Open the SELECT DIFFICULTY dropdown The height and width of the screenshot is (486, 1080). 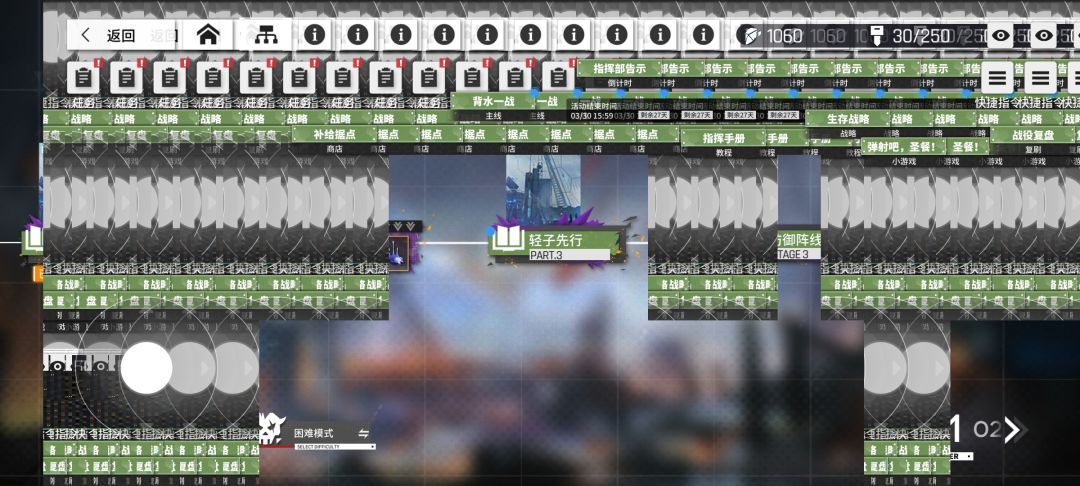click(x=335, y=447)
